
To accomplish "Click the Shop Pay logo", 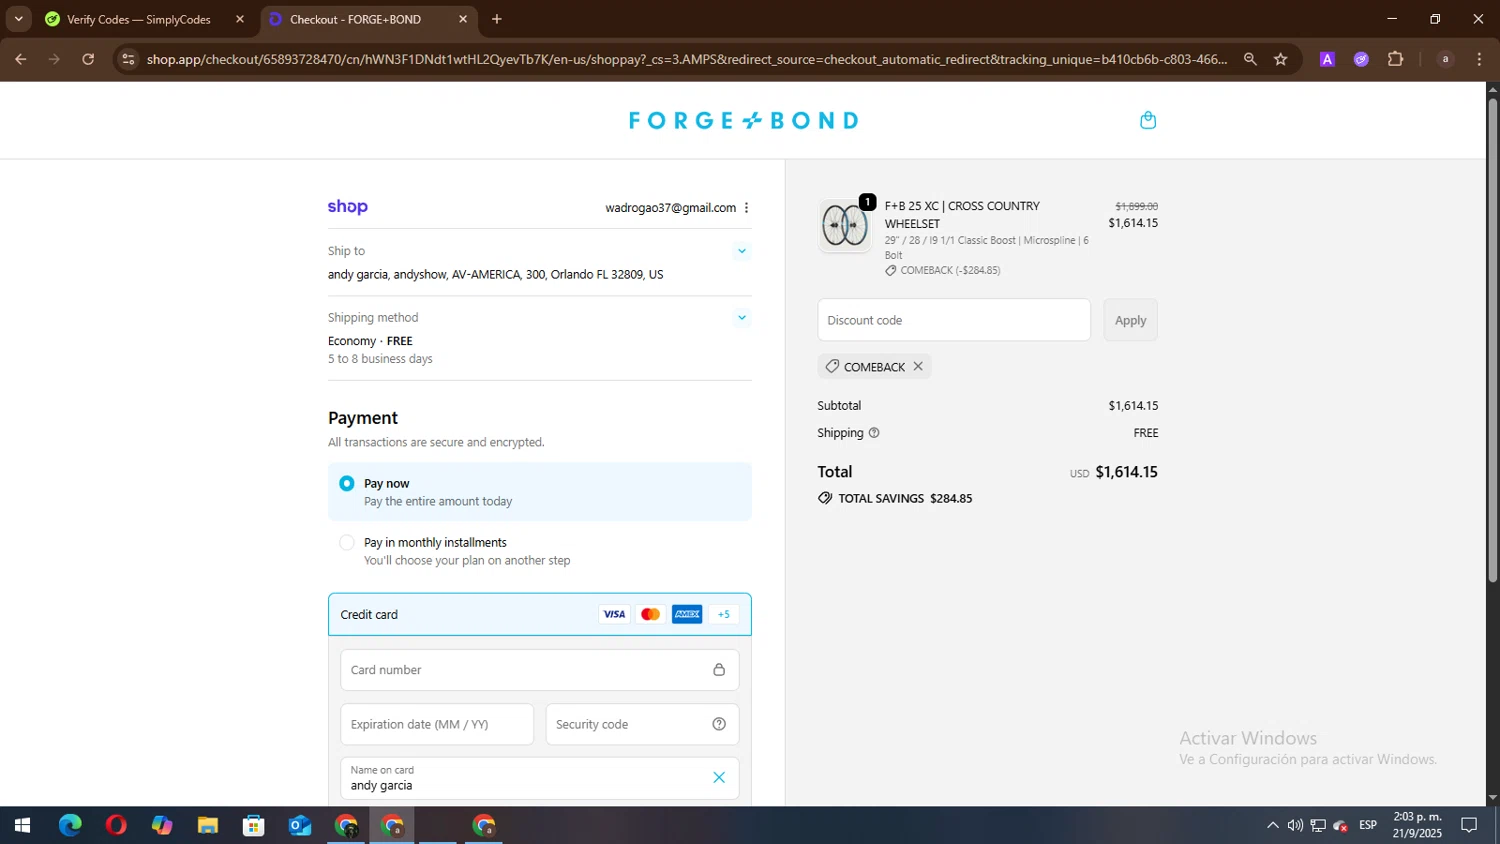I will point(348,207).
